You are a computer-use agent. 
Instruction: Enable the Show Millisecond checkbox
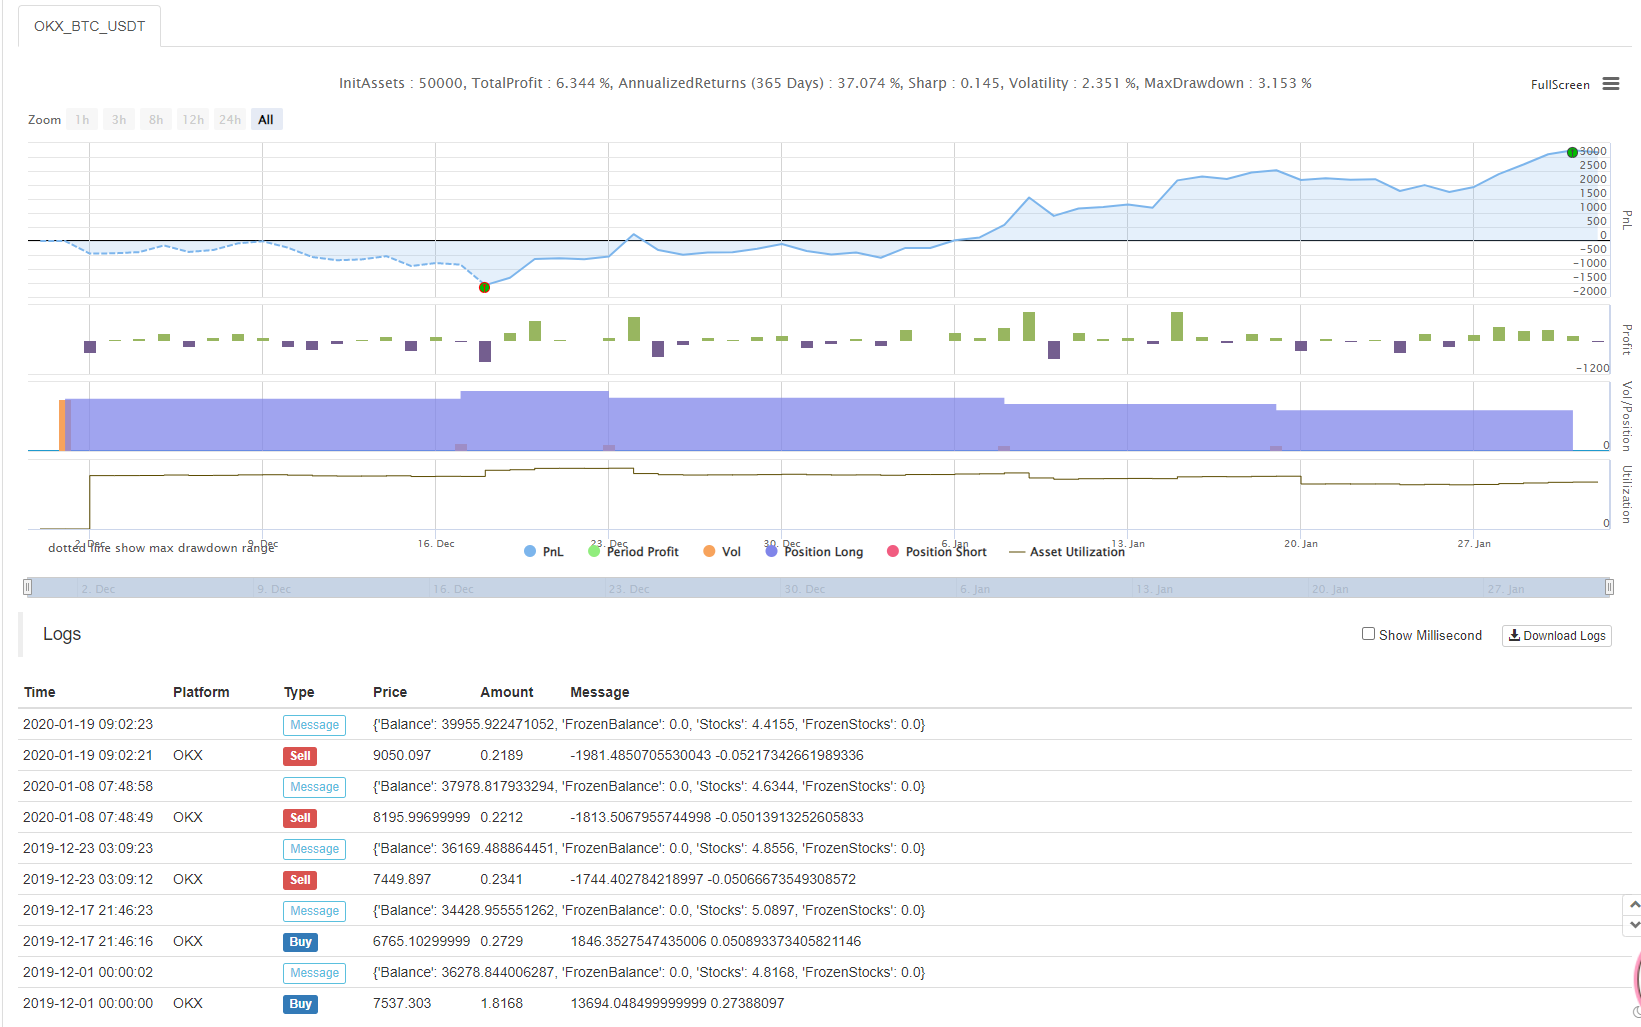(x=1368, y=634)
